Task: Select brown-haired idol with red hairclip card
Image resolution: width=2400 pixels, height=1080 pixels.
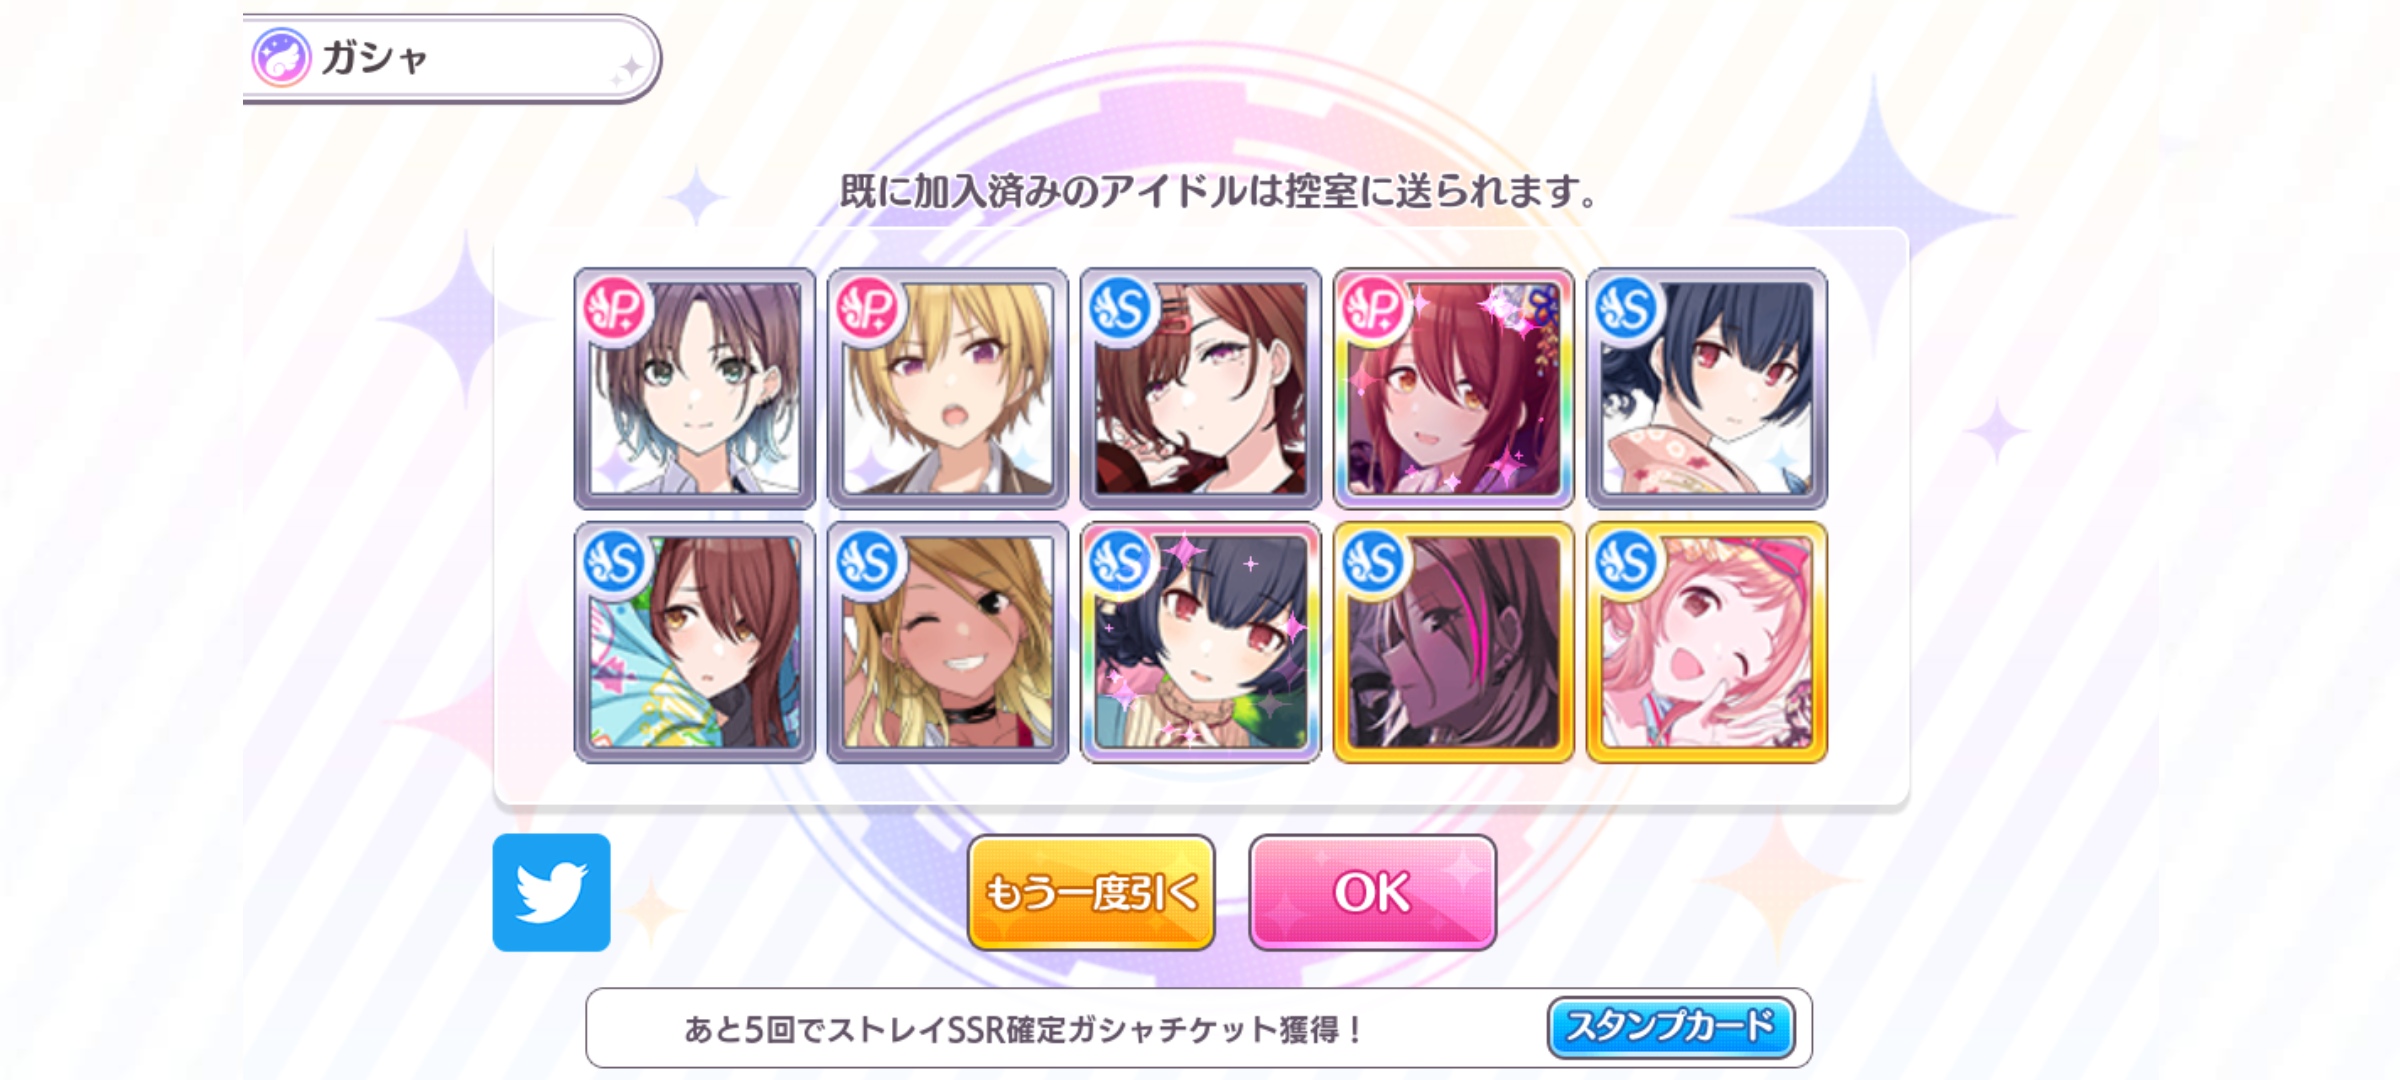Action: 1201,388
